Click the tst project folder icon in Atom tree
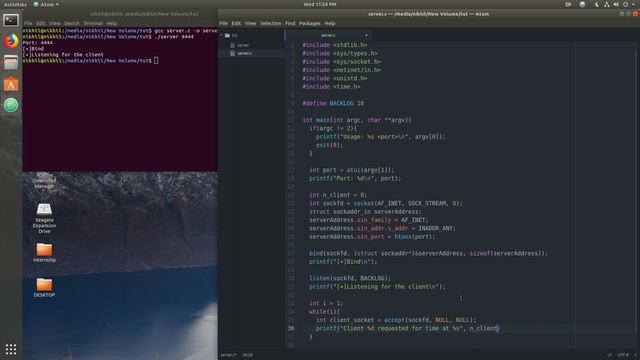 point(227,36)
